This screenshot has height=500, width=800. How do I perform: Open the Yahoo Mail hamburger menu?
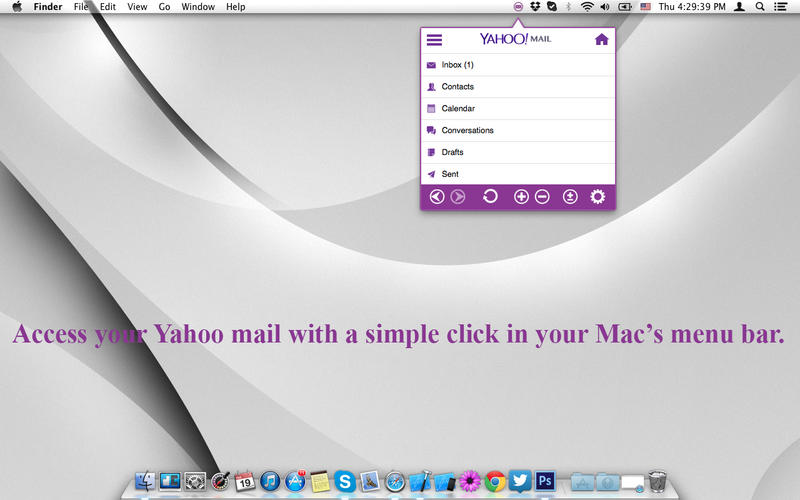pos(434,40)
